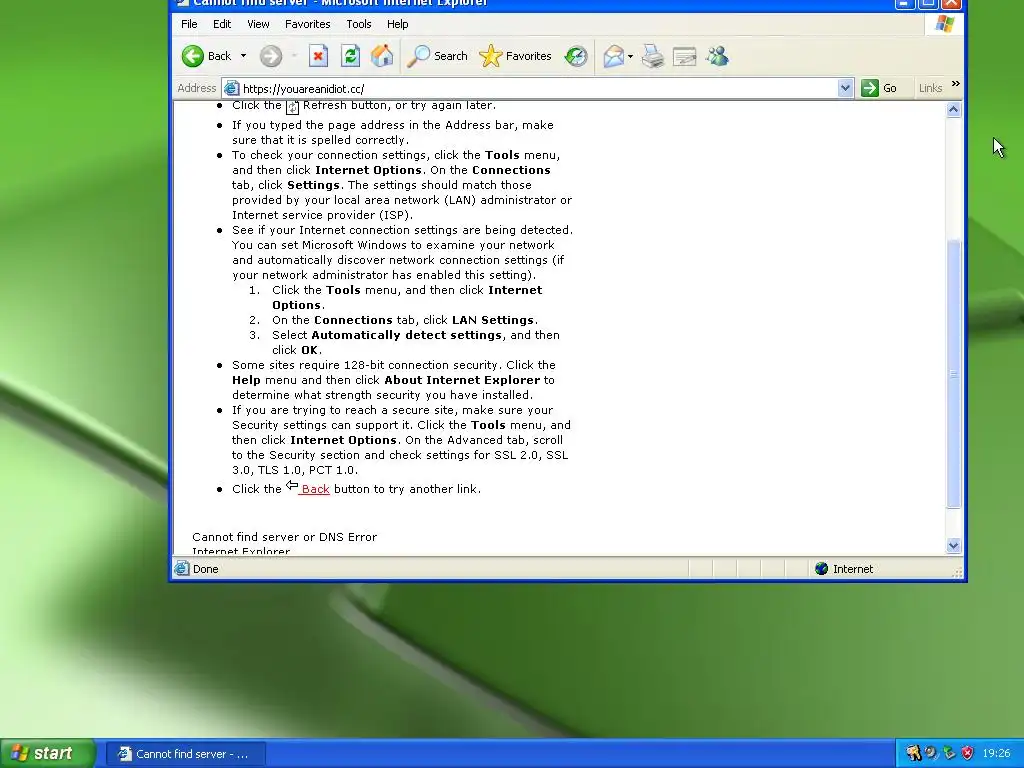Go to Home page icon
This screenshot has height=768, width=1024.
point(382,56)
